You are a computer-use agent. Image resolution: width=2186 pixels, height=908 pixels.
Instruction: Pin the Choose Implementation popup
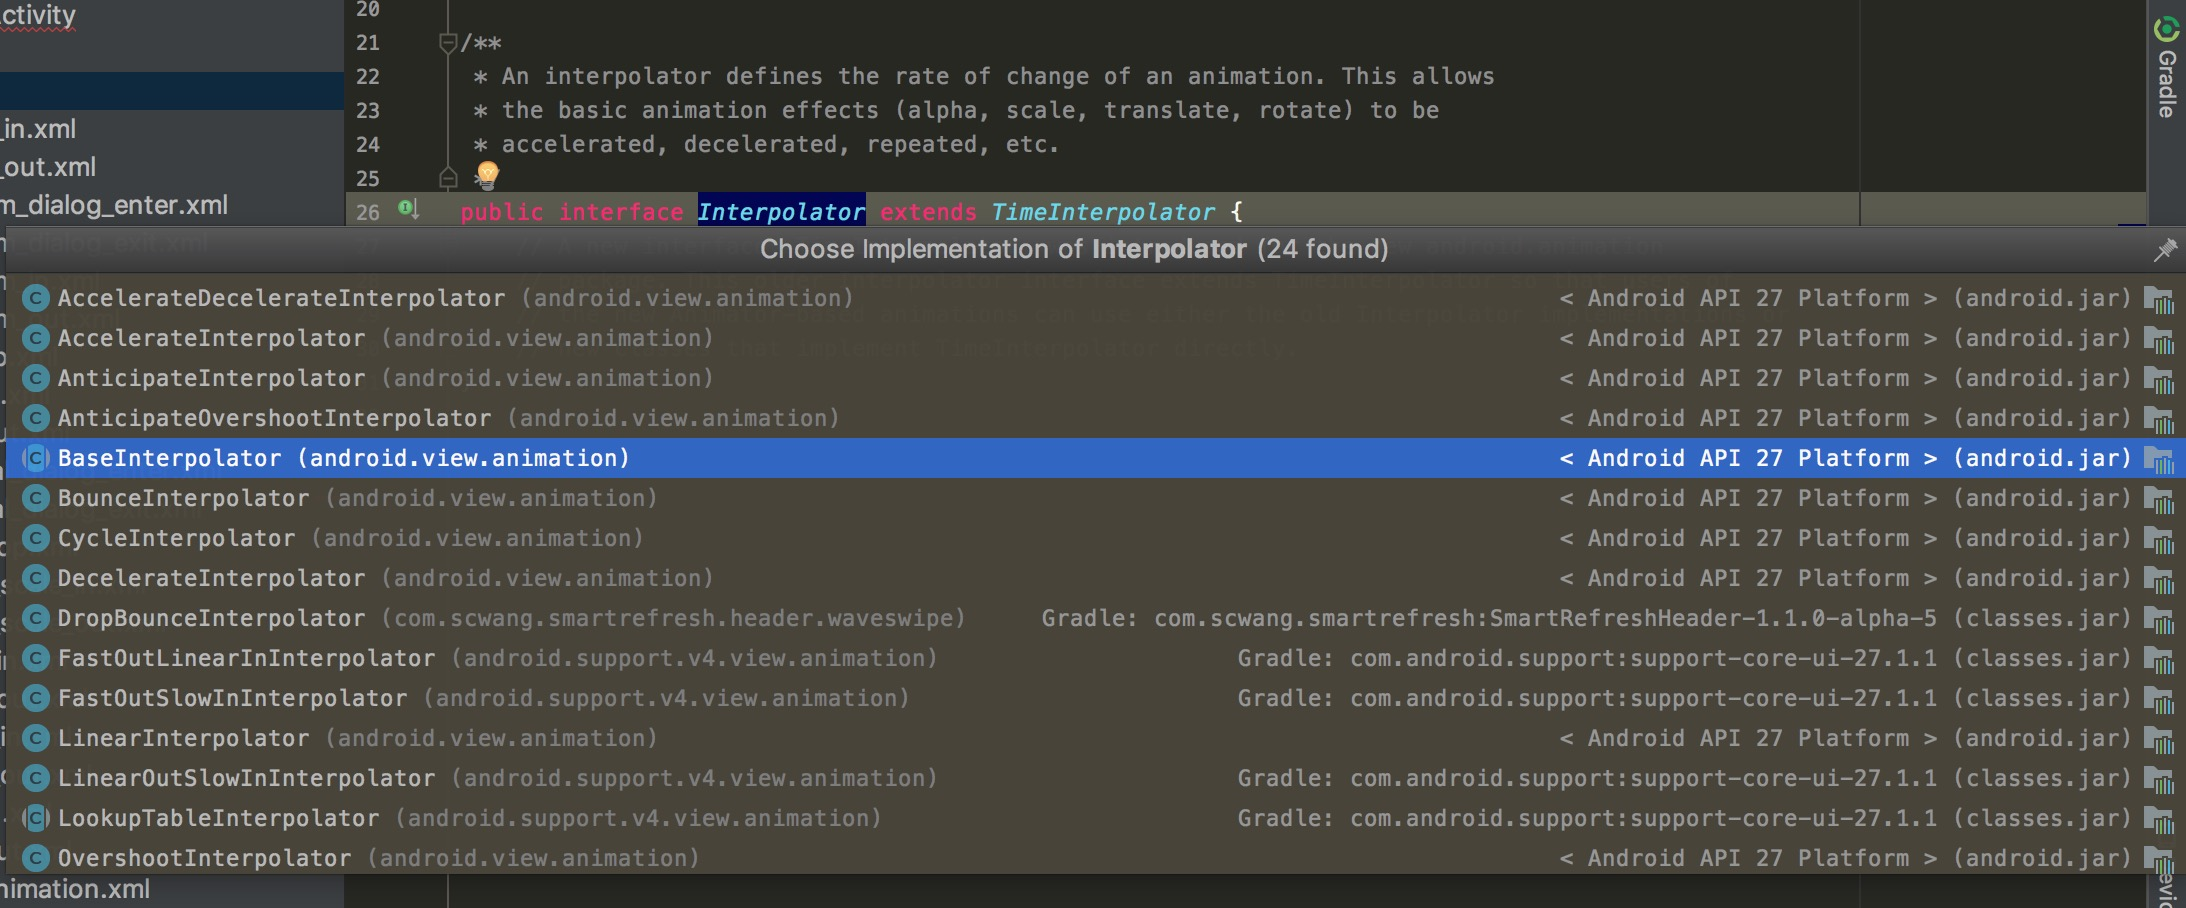tap(2165, 249)
